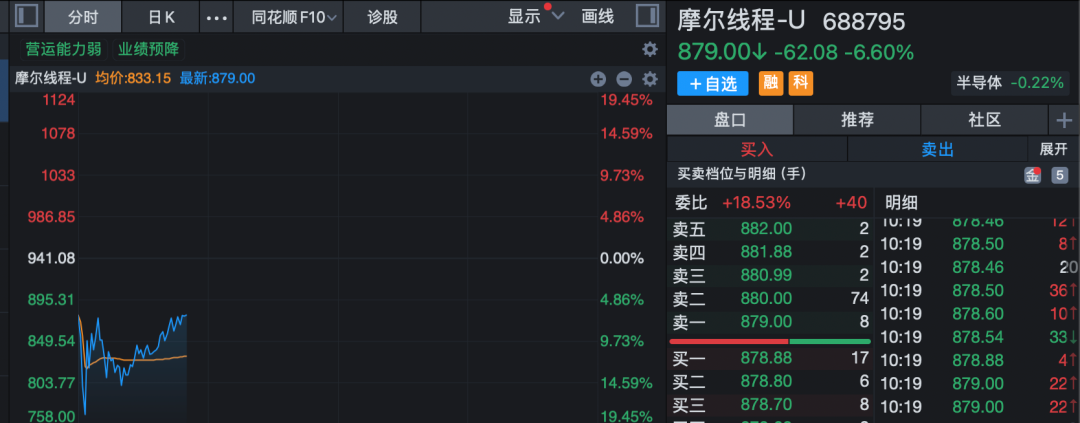Toggle the right sidebar panel icon
Viewport: 1080px width, 423px height.
point(647,16)
